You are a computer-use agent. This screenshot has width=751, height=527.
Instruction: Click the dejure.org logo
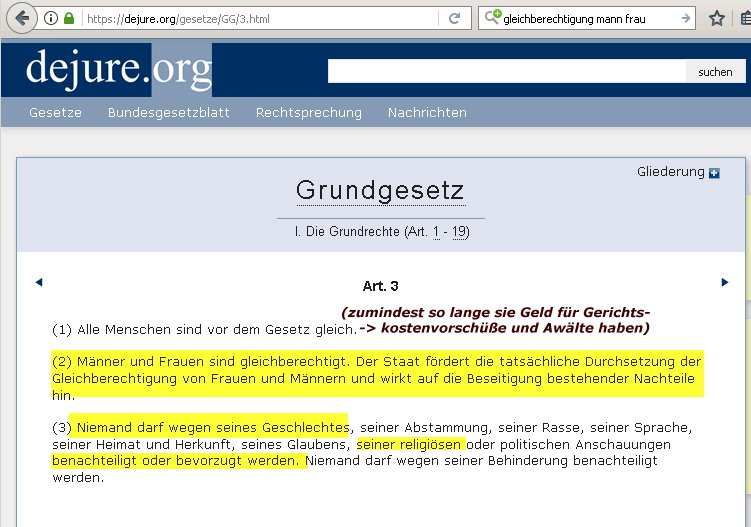tap(118, 68)
